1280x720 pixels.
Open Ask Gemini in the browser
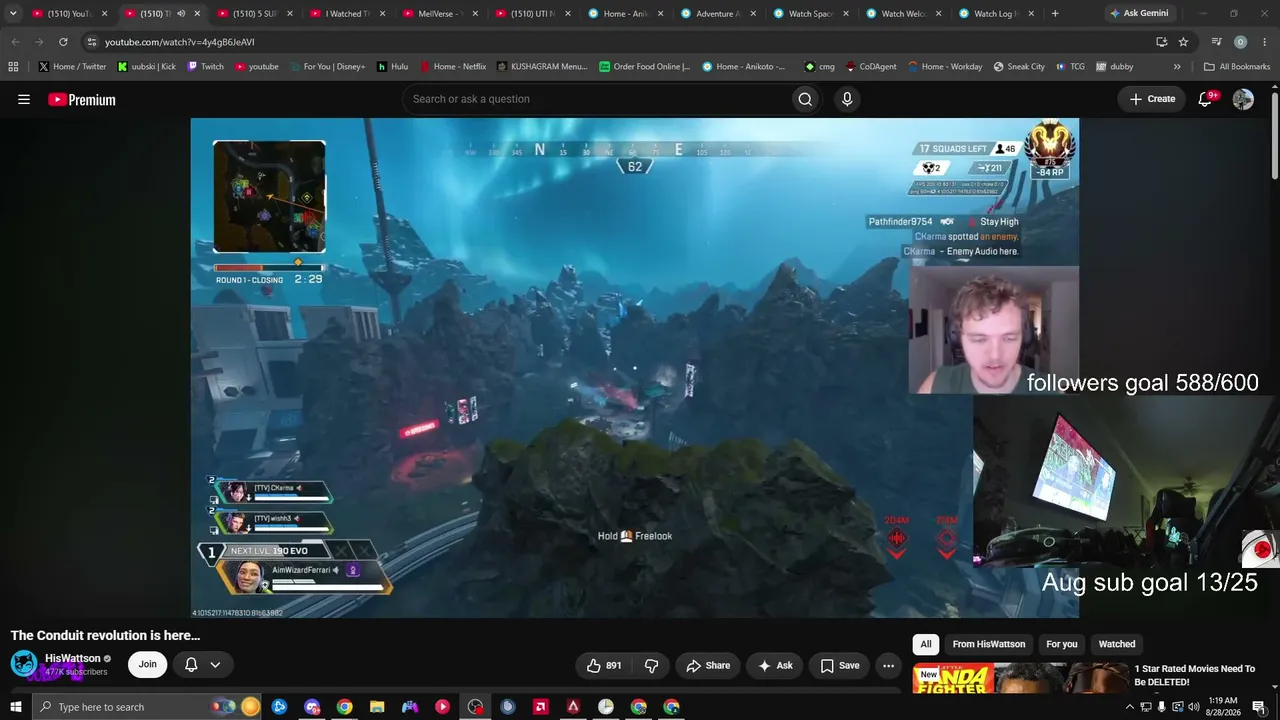(x=1138, y=14)
